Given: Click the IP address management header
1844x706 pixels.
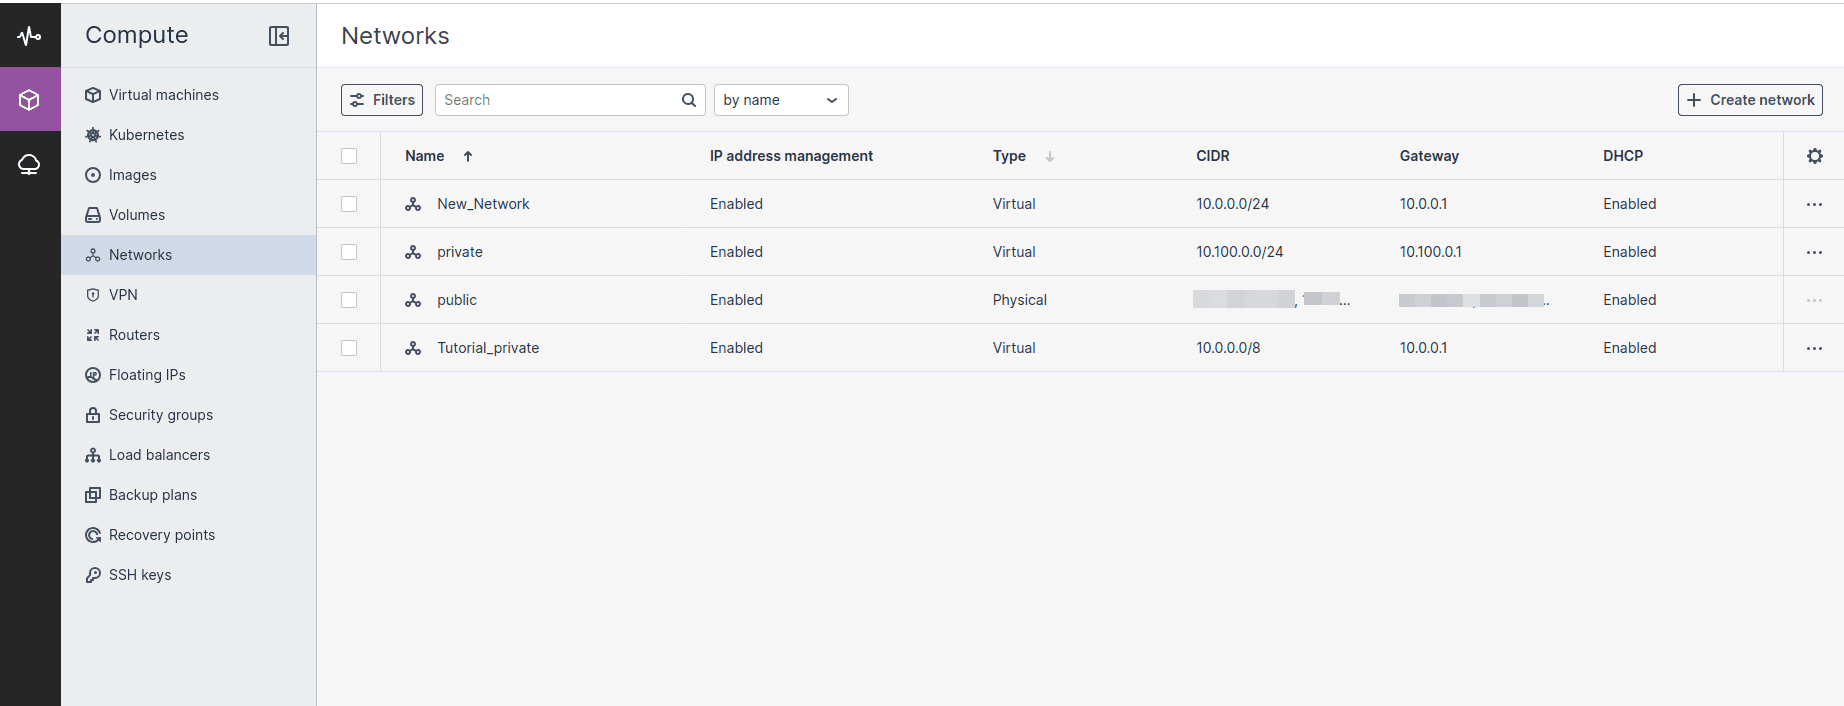Looking at the screenshot, I should pyautogui.click(x=791, y=156).
